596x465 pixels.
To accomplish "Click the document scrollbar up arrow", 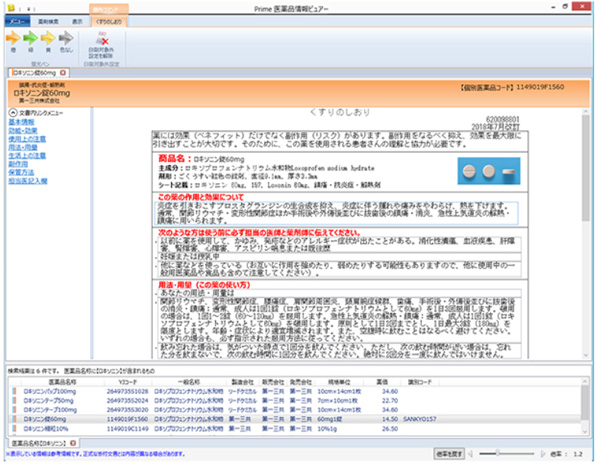I will click(x=585, y=111).
